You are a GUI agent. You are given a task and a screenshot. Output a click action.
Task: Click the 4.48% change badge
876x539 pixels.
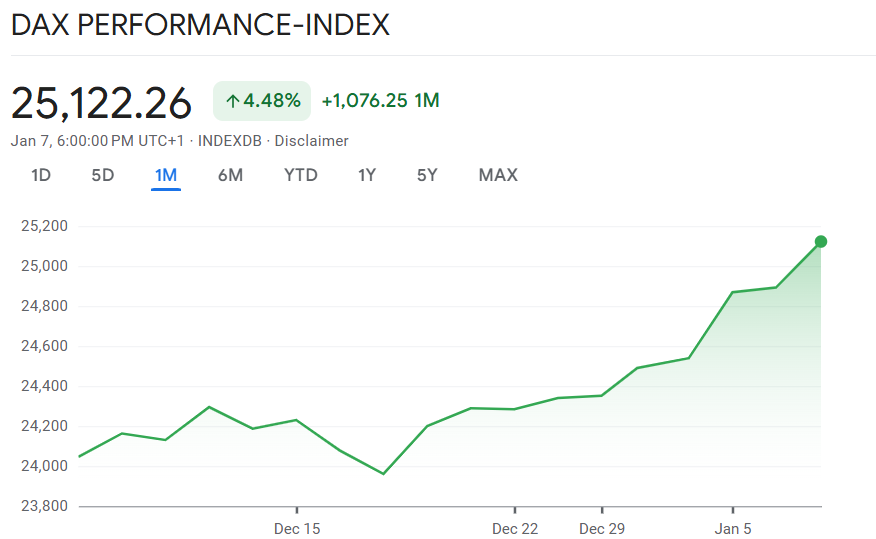pyautogui.click(x=262, y=101)
